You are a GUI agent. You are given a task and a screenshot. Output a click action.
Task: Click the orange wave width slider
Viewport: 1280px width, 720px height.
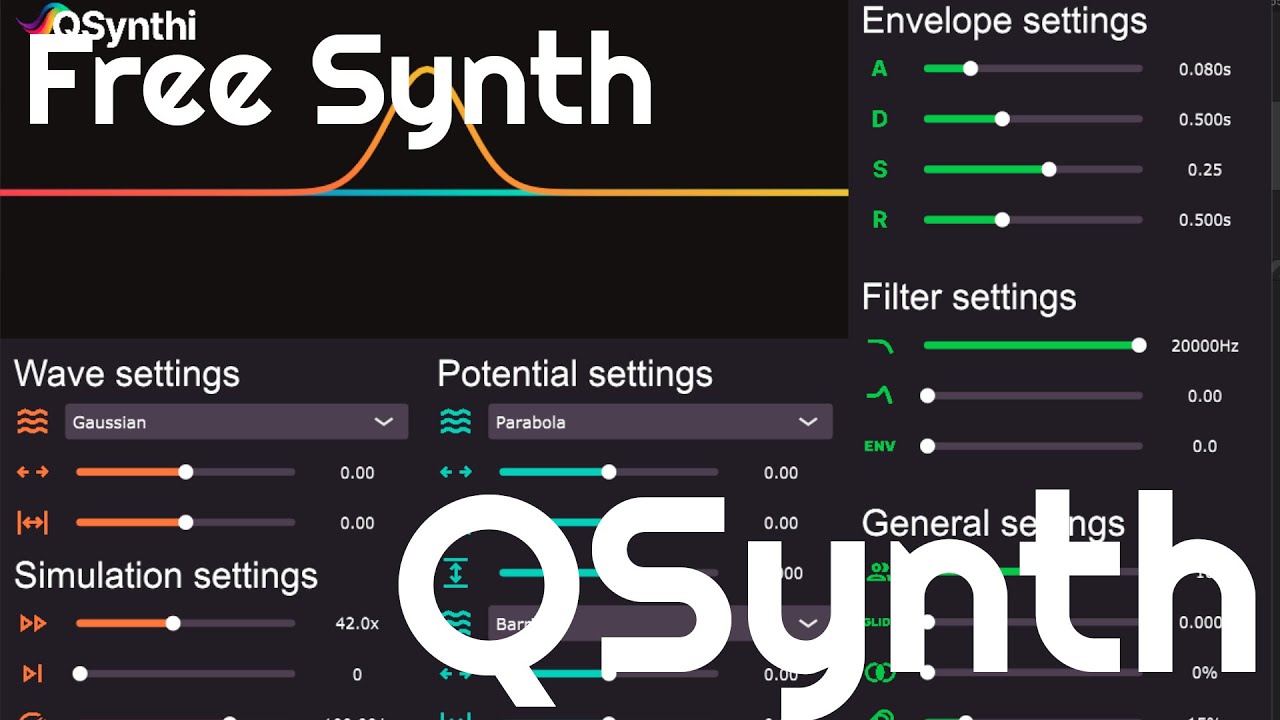[186, 522]
